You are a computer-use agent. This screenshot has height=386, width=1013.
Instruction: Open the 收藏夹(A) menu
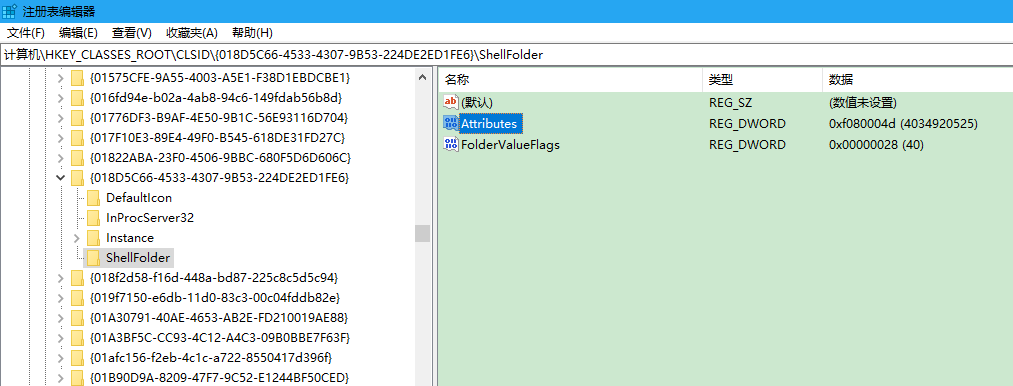click(191, 32)
